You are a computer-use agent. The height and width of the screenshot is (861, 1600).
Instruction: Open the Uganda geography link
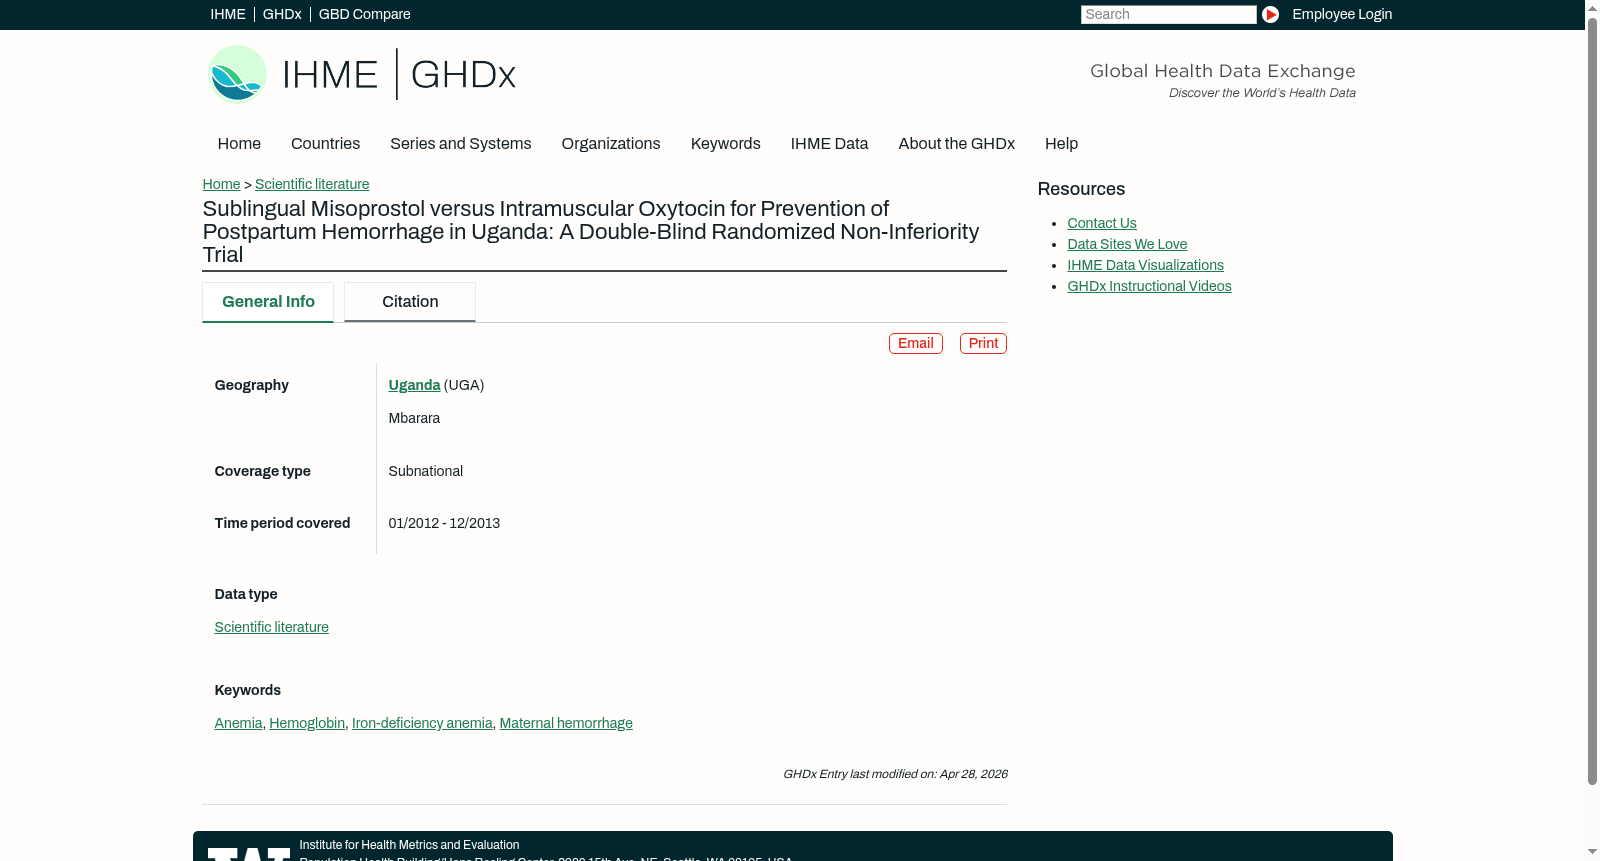pos(414,385)
